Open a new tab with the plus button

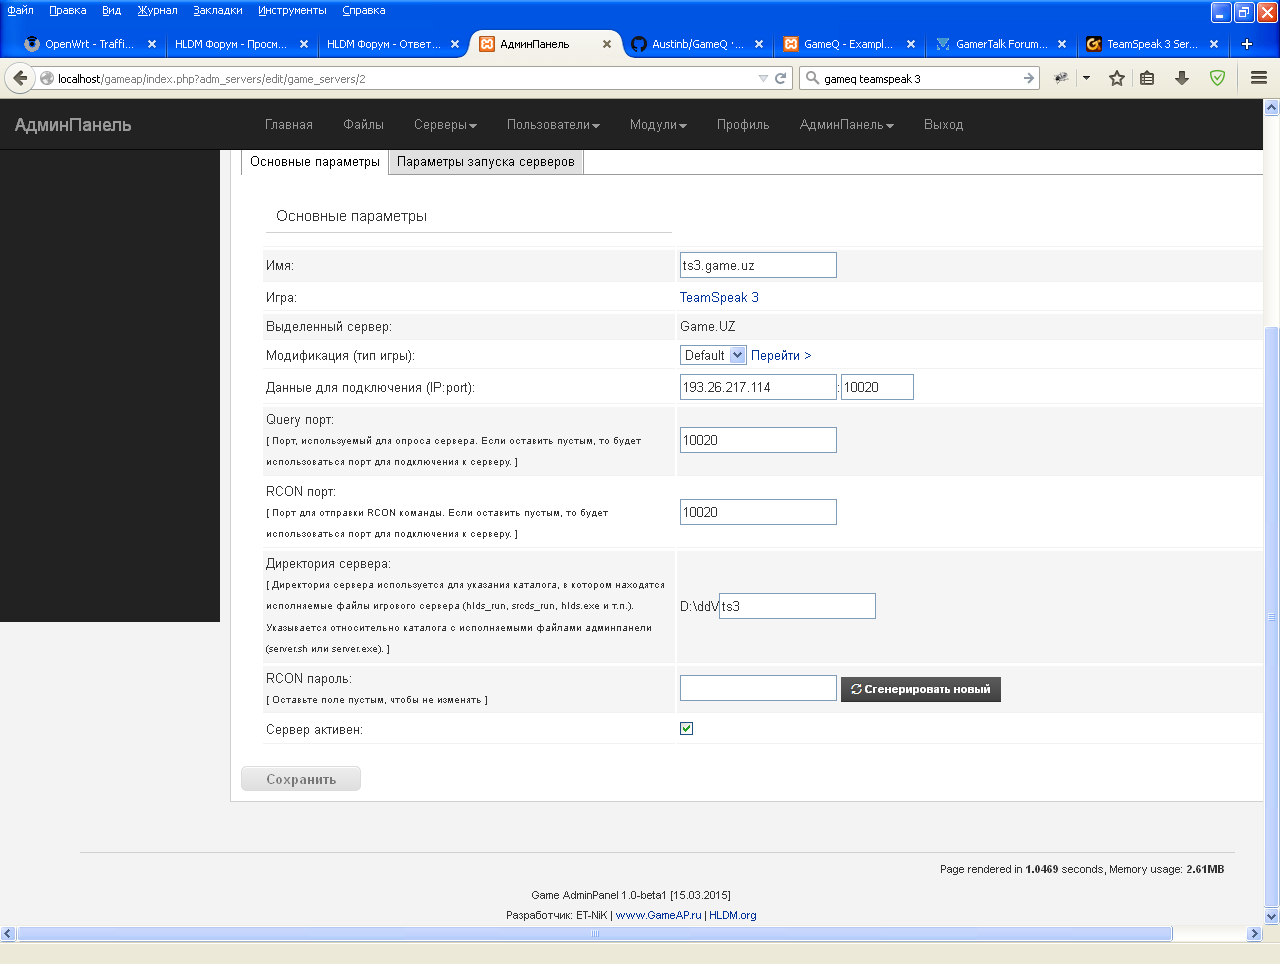1246,44
